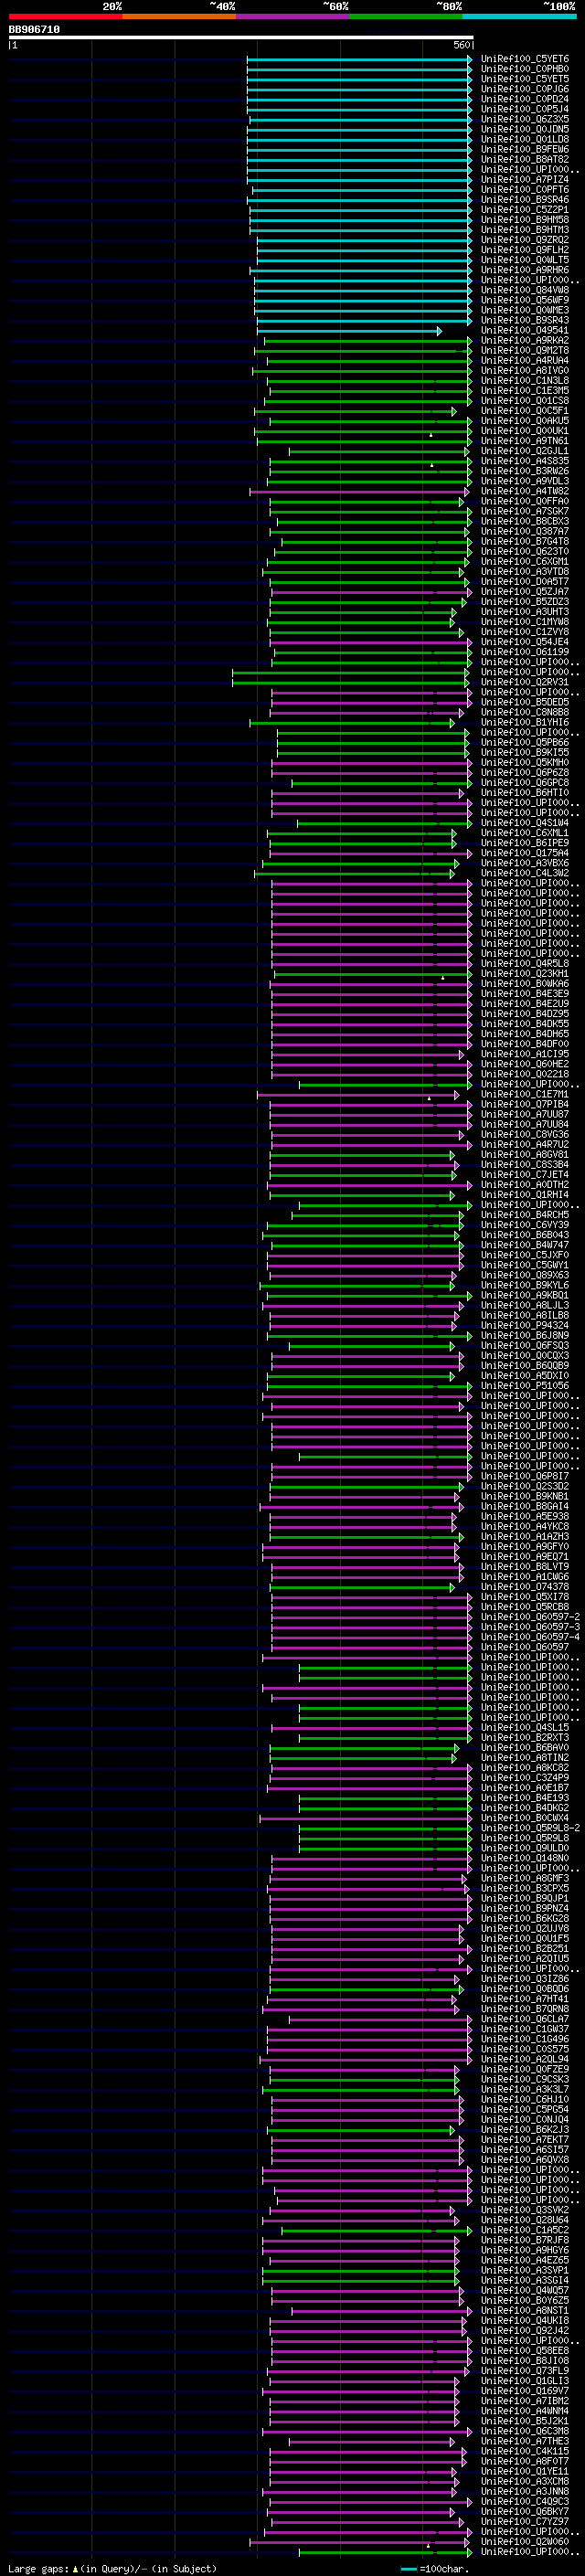Select the UniRef100_Q01LD8 label
The height and width of the screenshot is (2576, 585).
tap(525, 139)
